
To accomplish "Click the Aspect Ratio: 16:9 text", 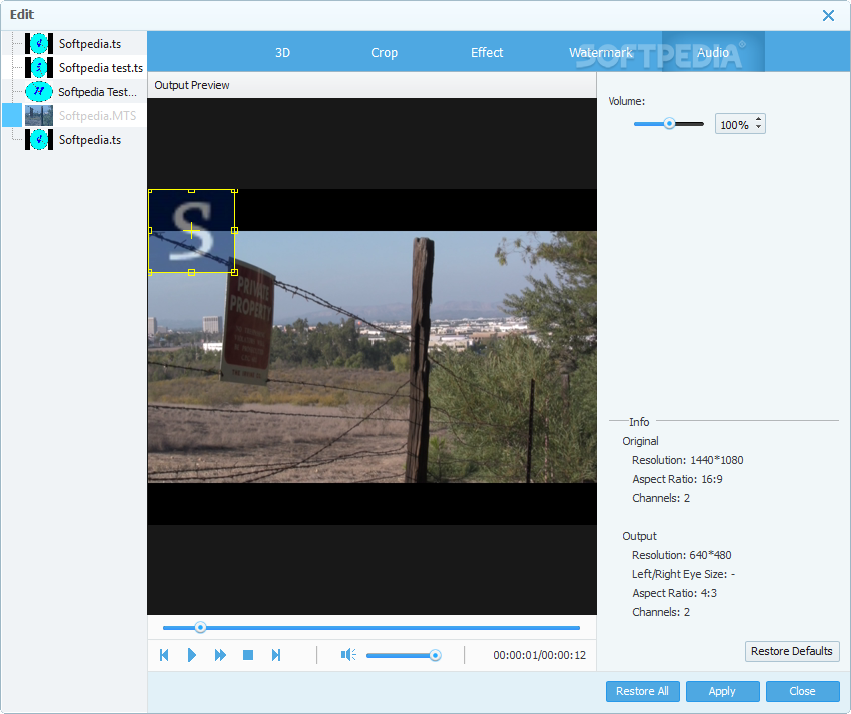I will pos(677,479).
